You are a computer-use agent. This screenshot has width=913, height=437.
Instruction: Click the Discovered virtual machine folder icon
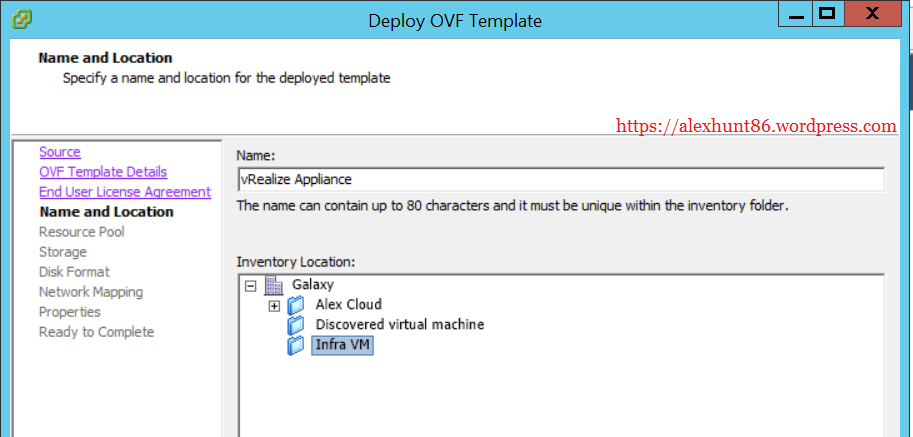[x=296, y=325]
